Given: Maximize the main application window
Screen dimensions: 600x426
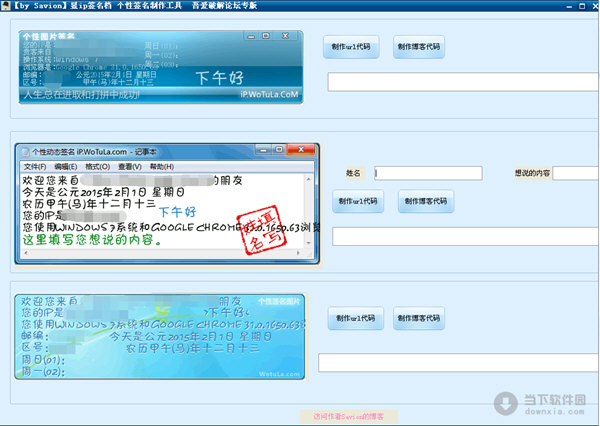Looking at the screenshot, I should tap(582, 6).
